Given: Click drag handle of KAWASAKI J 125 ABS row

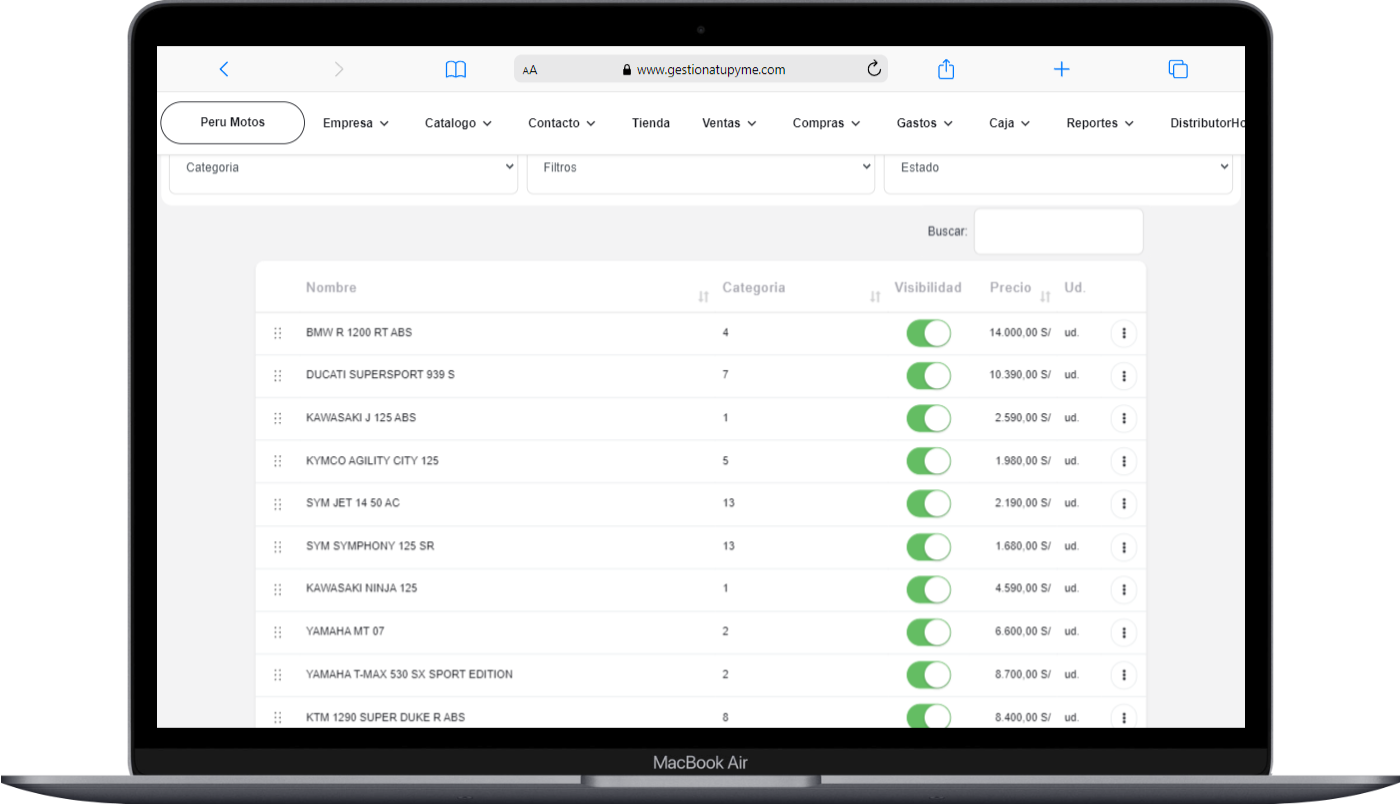Looking at the screenshot, I should pos(278,418).
